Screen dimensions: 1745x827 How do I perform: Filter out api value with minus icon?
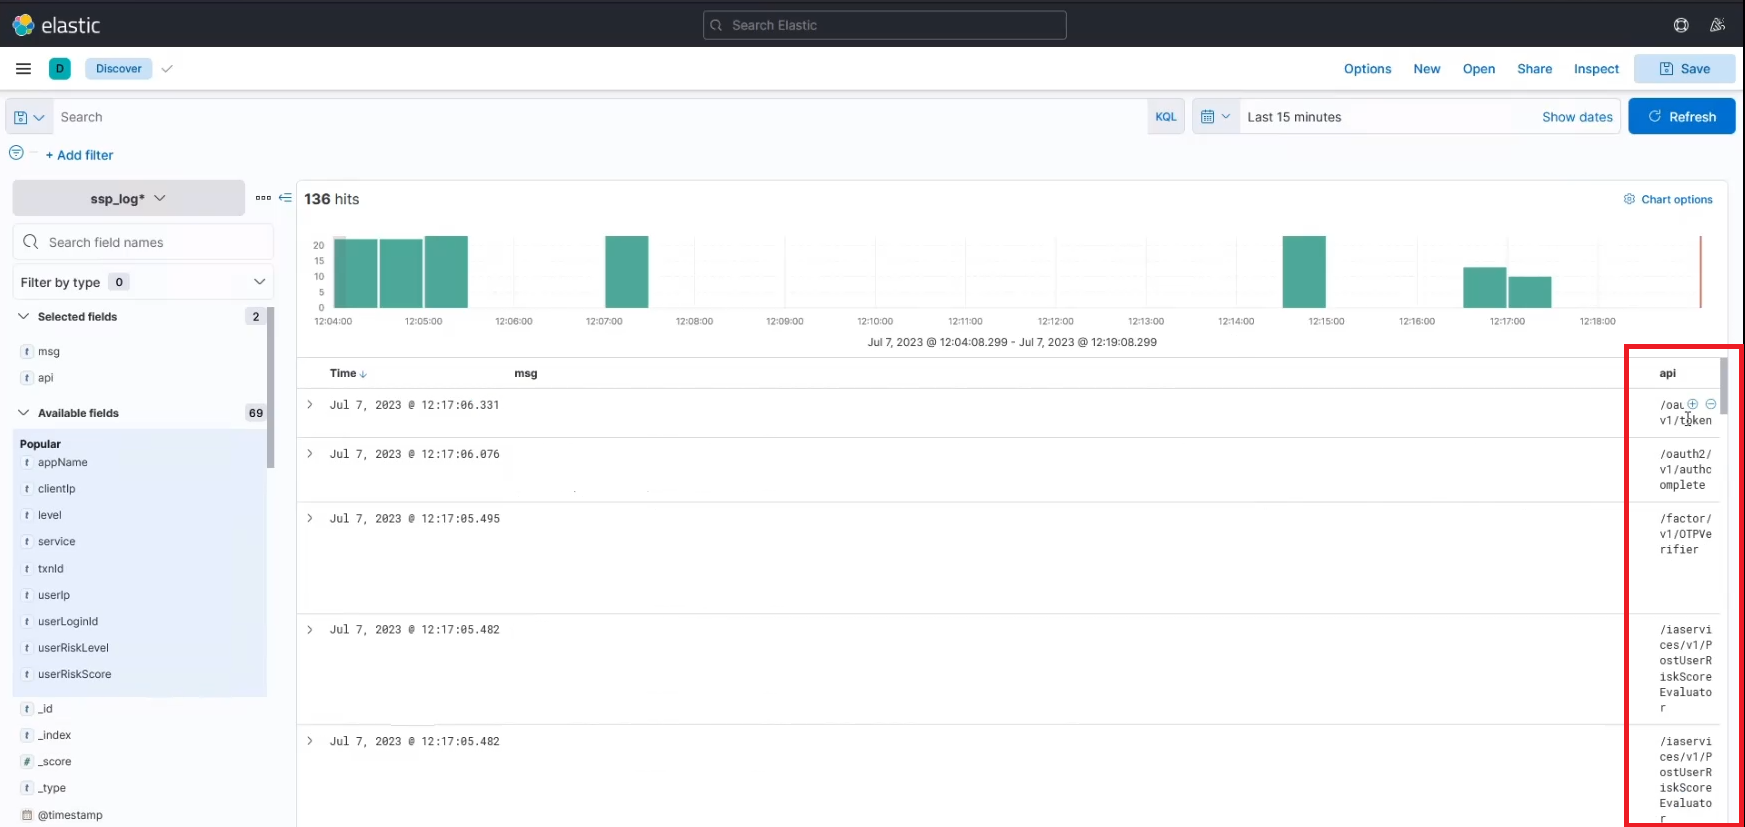[1711, 404]
